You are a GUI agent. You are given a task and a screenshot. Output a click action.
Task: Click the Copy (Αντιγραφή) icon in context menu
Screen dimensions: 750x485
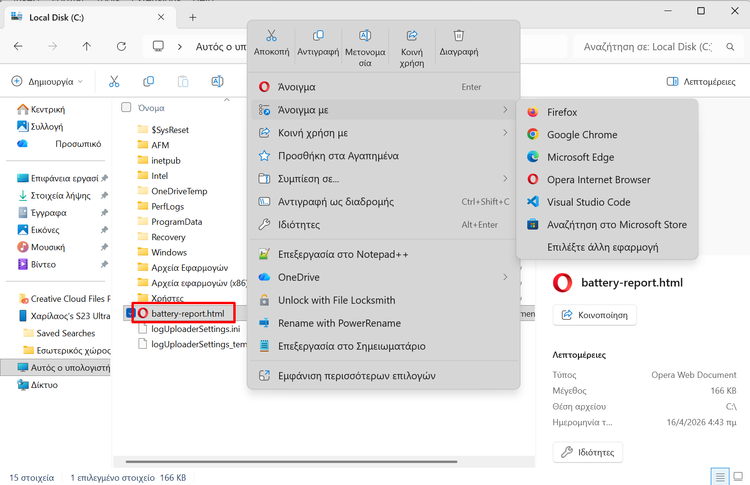[x=318, y=37]
